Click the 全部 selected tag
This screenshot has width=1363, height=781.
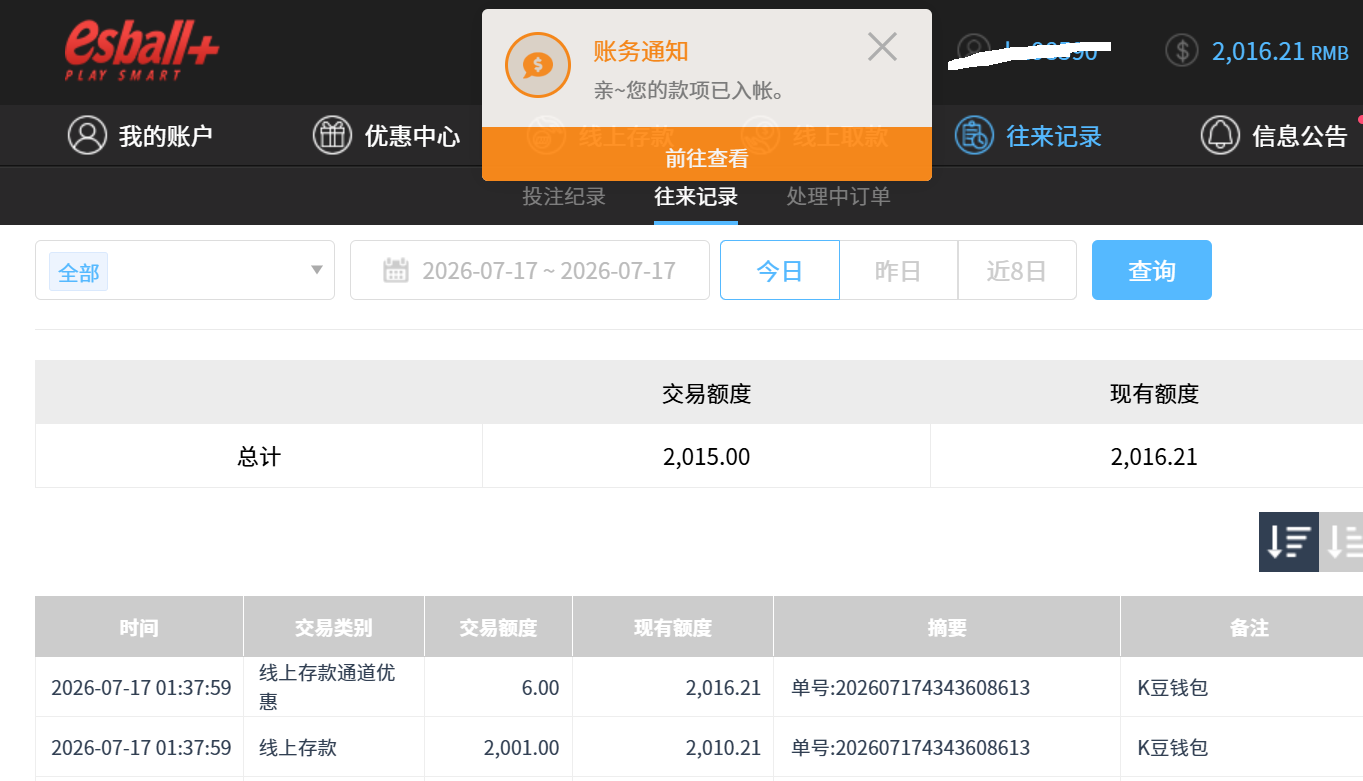(x=79, y=272)
